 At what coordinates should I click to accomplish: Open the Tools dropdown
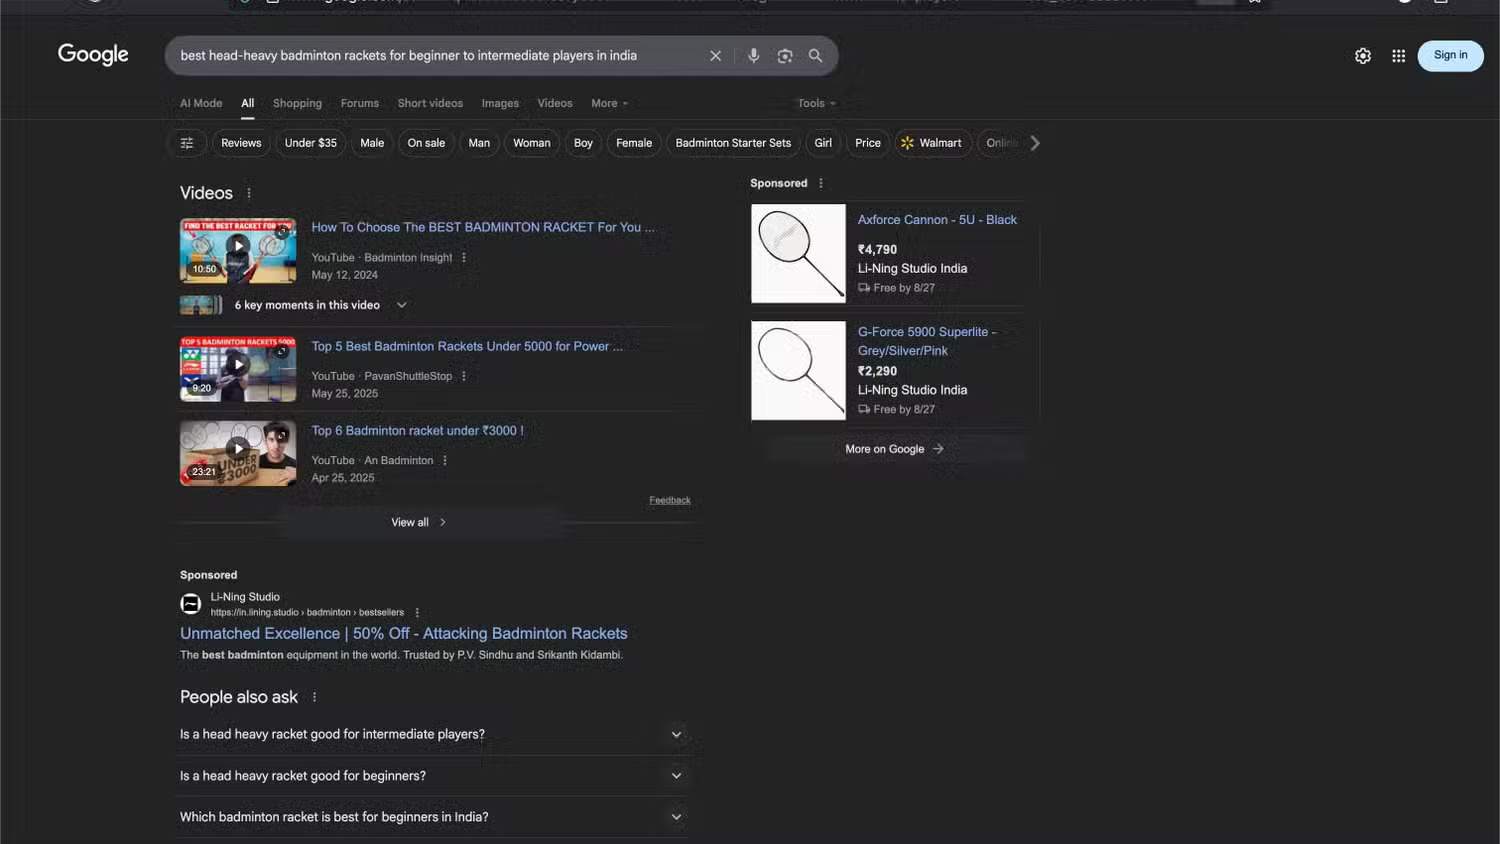click(815, 103)
